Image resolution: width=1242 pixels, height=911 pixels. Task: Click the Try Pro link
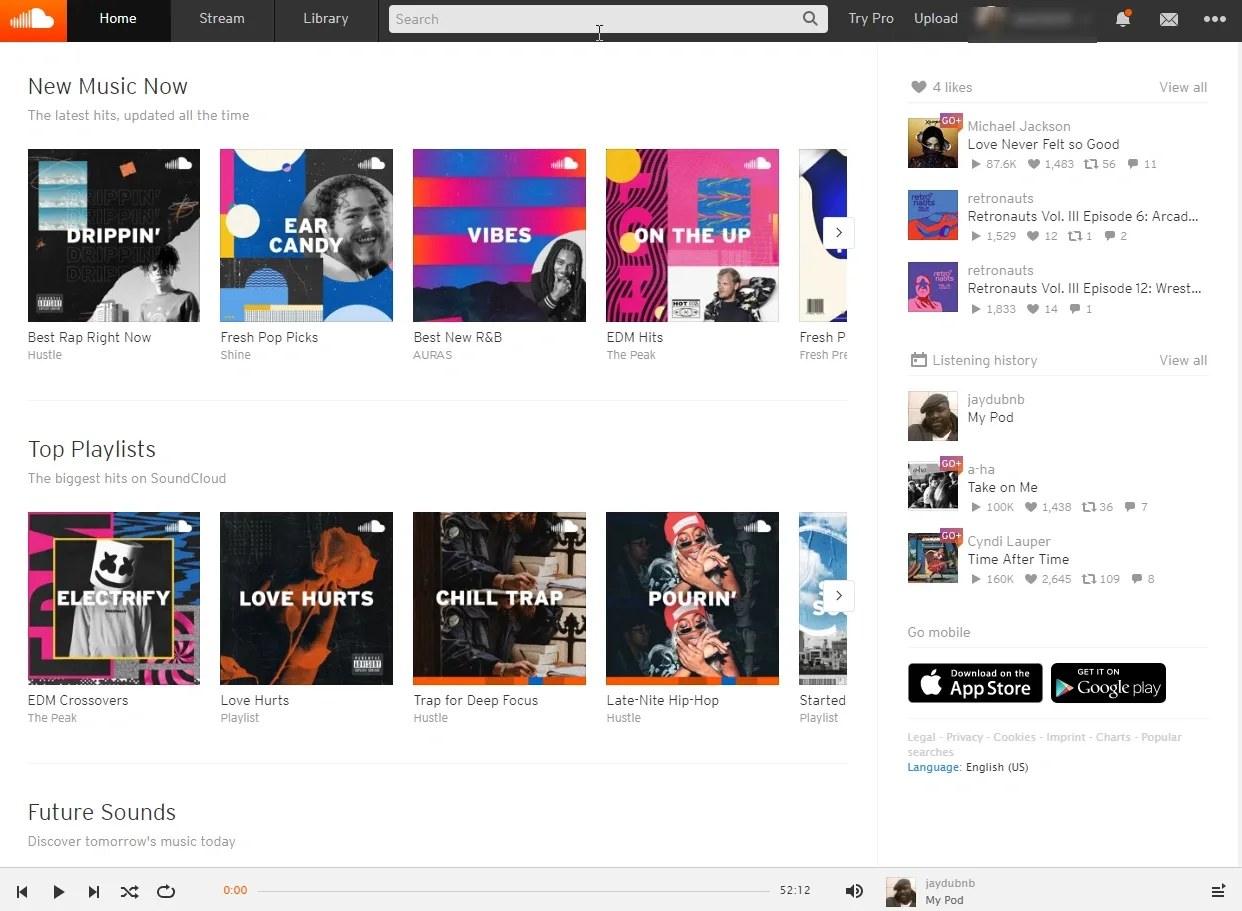tap(870, 19)
